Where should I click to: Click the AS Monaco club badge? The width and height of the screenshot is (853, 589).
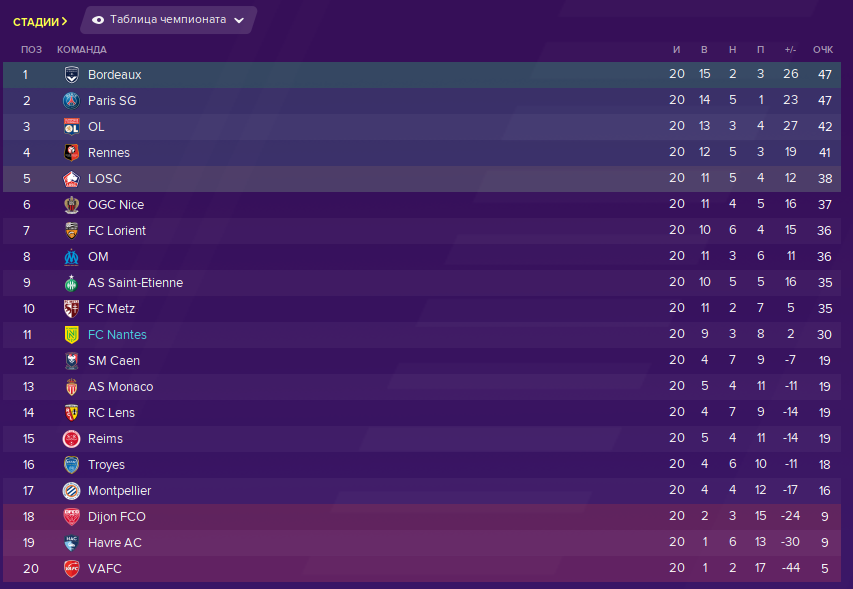71,387
